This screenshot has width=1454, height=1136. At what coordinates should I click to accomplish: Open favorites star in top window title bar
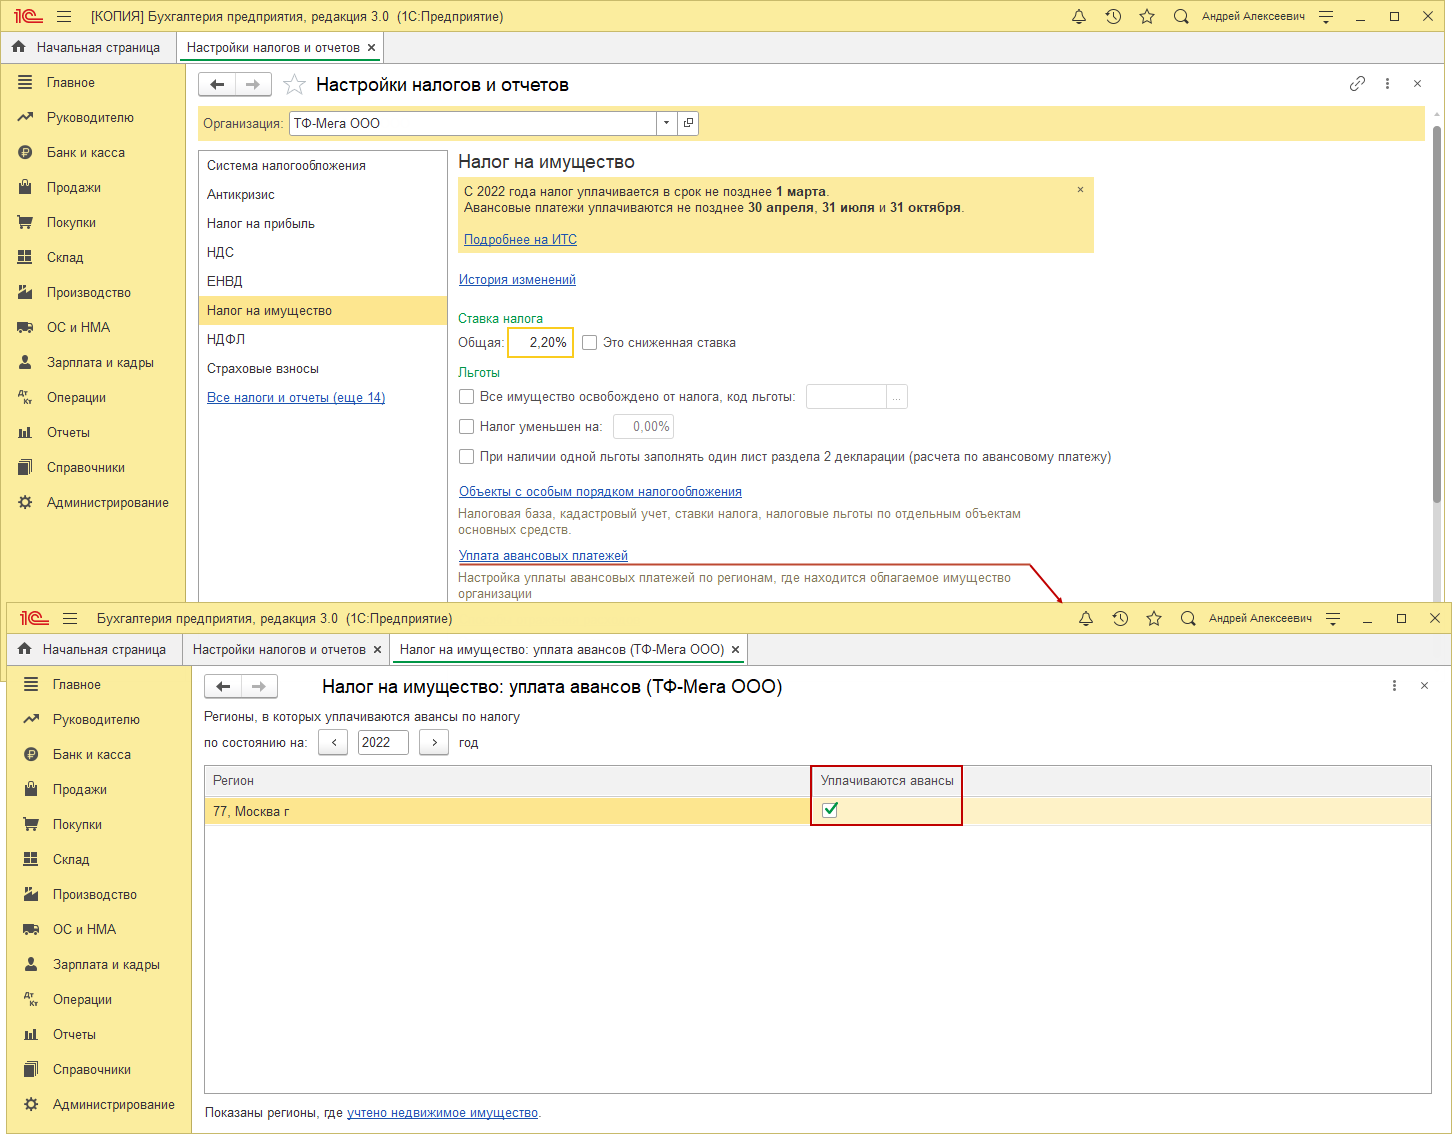[1147, 17]
